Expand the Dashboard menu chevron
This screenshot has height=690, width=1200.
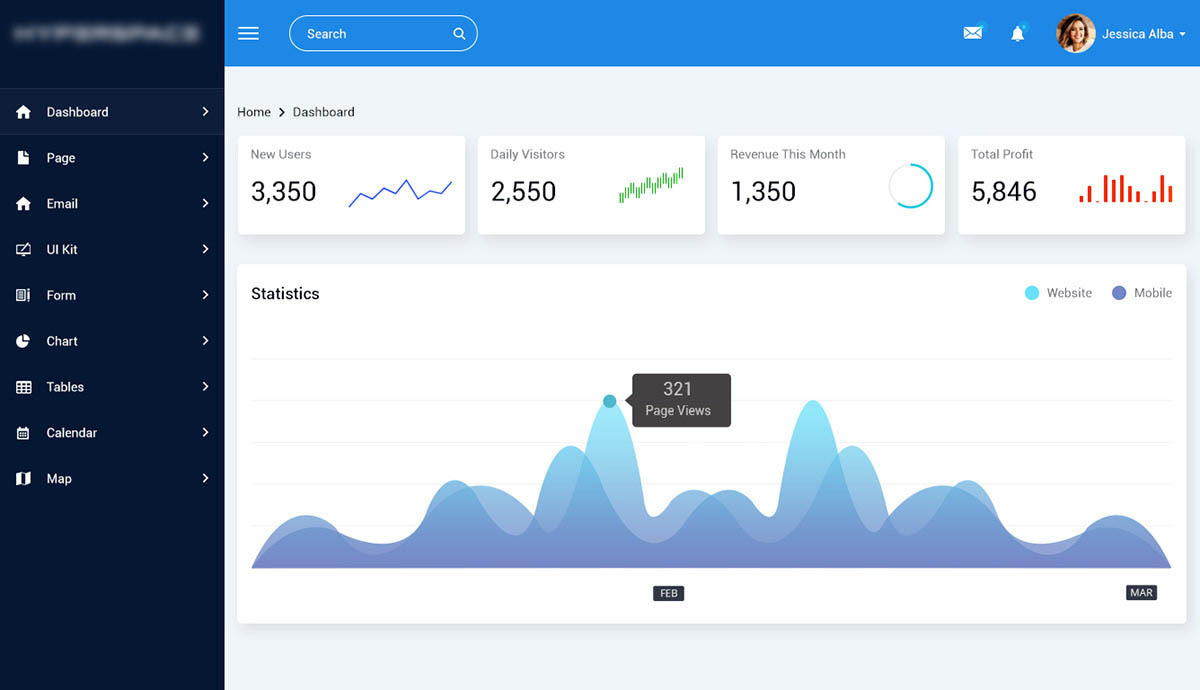point(205,112)
